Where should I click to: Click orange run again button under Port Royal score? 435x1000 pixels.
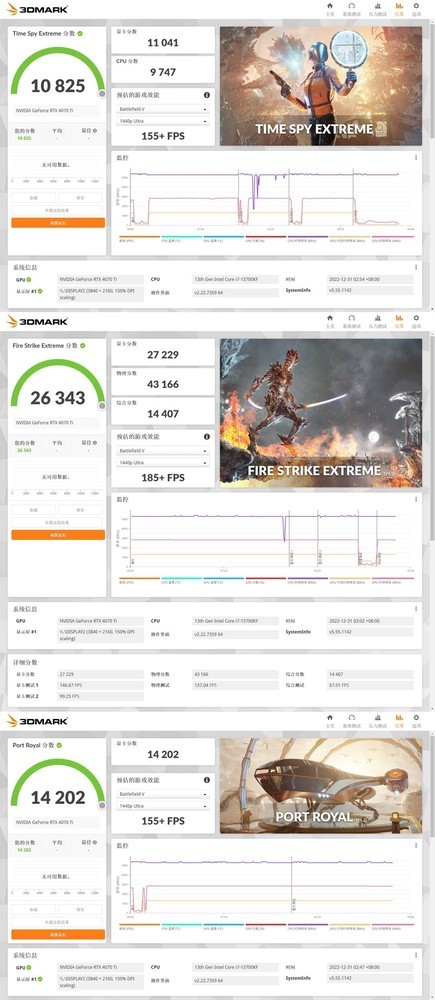tap(58, 934)
